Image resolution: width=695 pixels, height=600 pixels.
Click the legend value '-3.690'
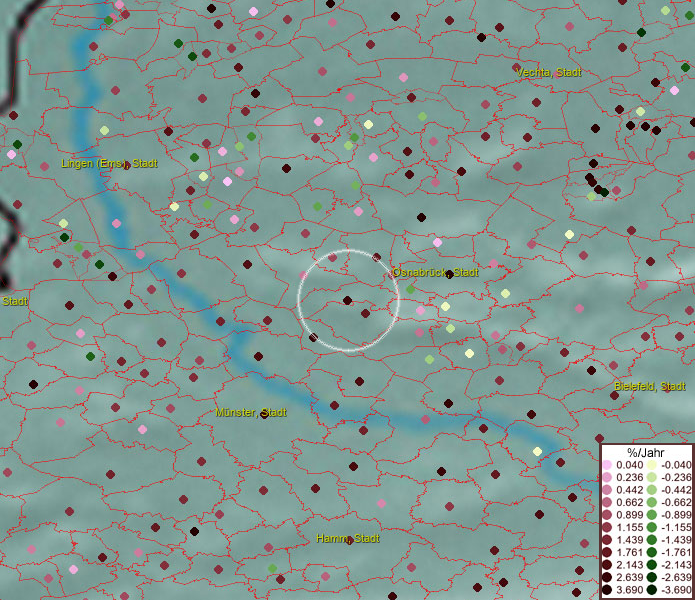(x=676, y=590)
